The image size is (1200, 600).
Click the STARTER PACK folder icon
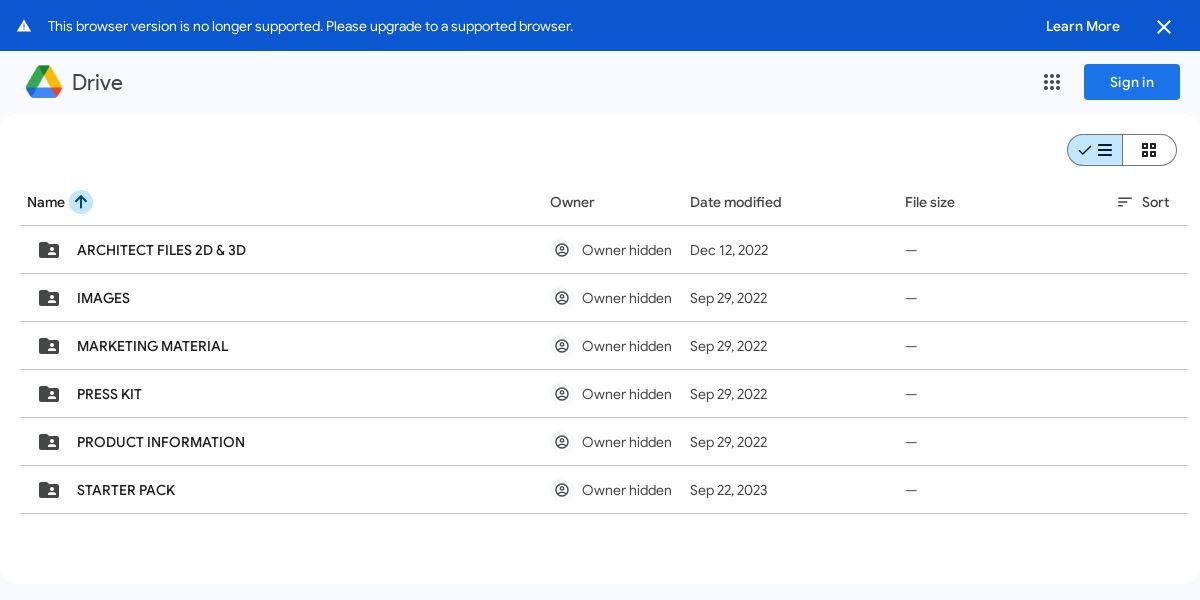[x=49, y=490]
